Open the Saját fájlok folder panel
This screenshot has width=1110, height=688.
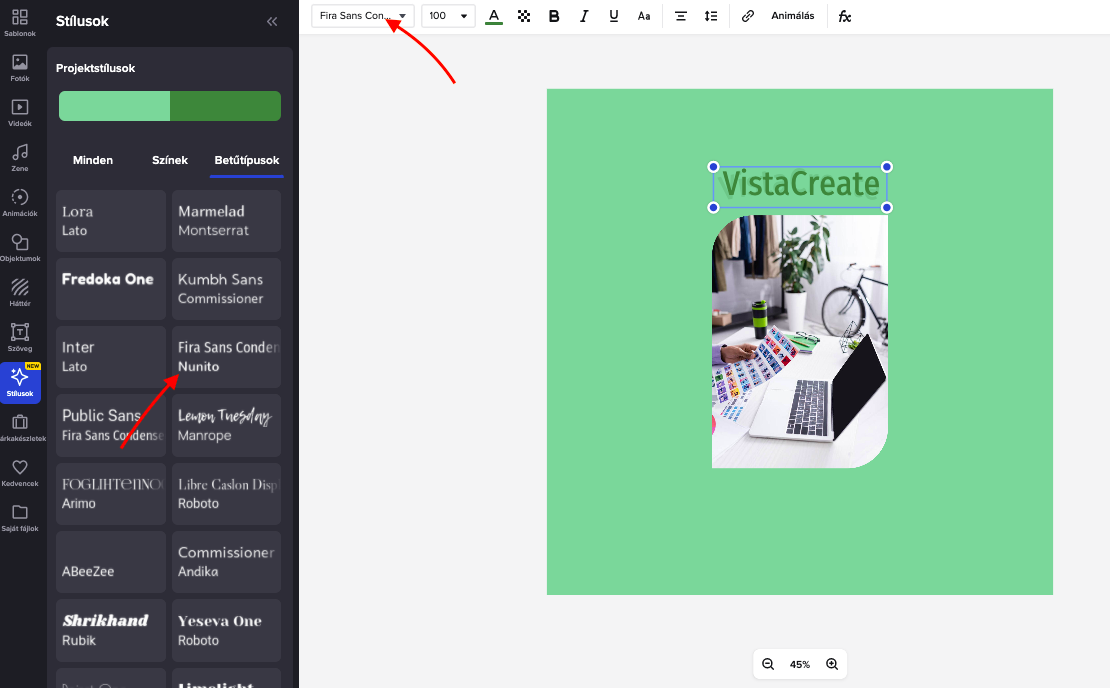(x=20, y=517)
